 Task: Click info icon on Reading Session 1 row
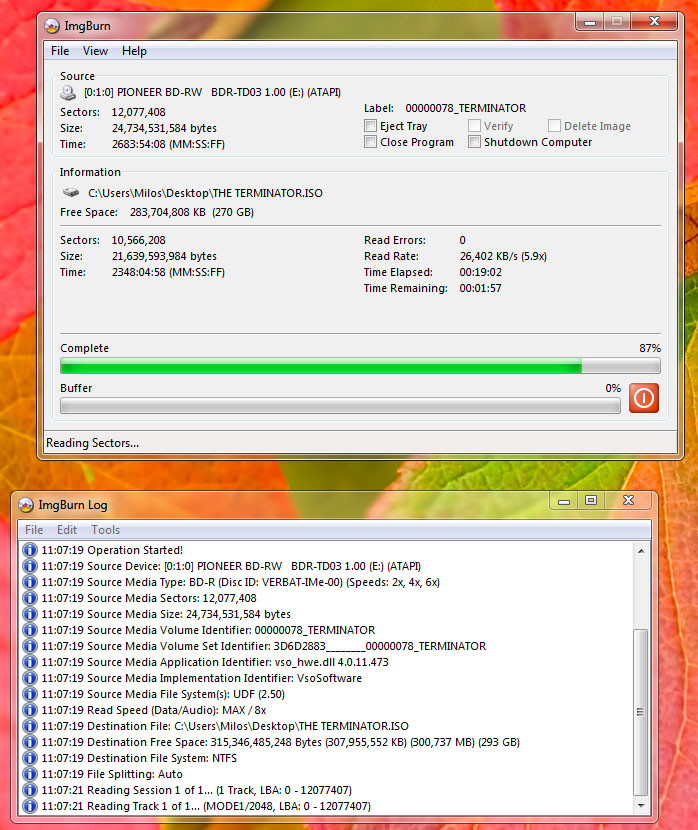click(30, 790)
